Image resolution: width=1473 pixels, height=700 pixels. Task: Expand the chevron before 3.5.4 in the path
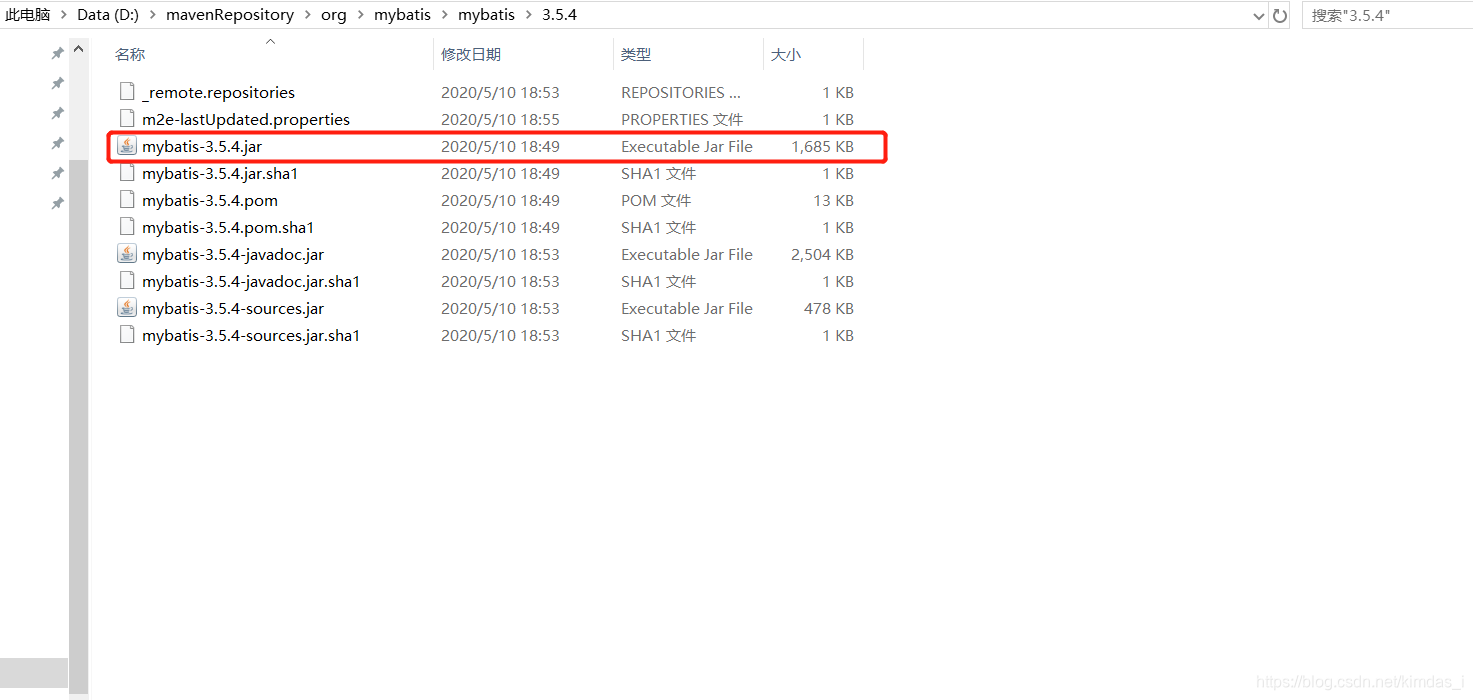(528, 15)
